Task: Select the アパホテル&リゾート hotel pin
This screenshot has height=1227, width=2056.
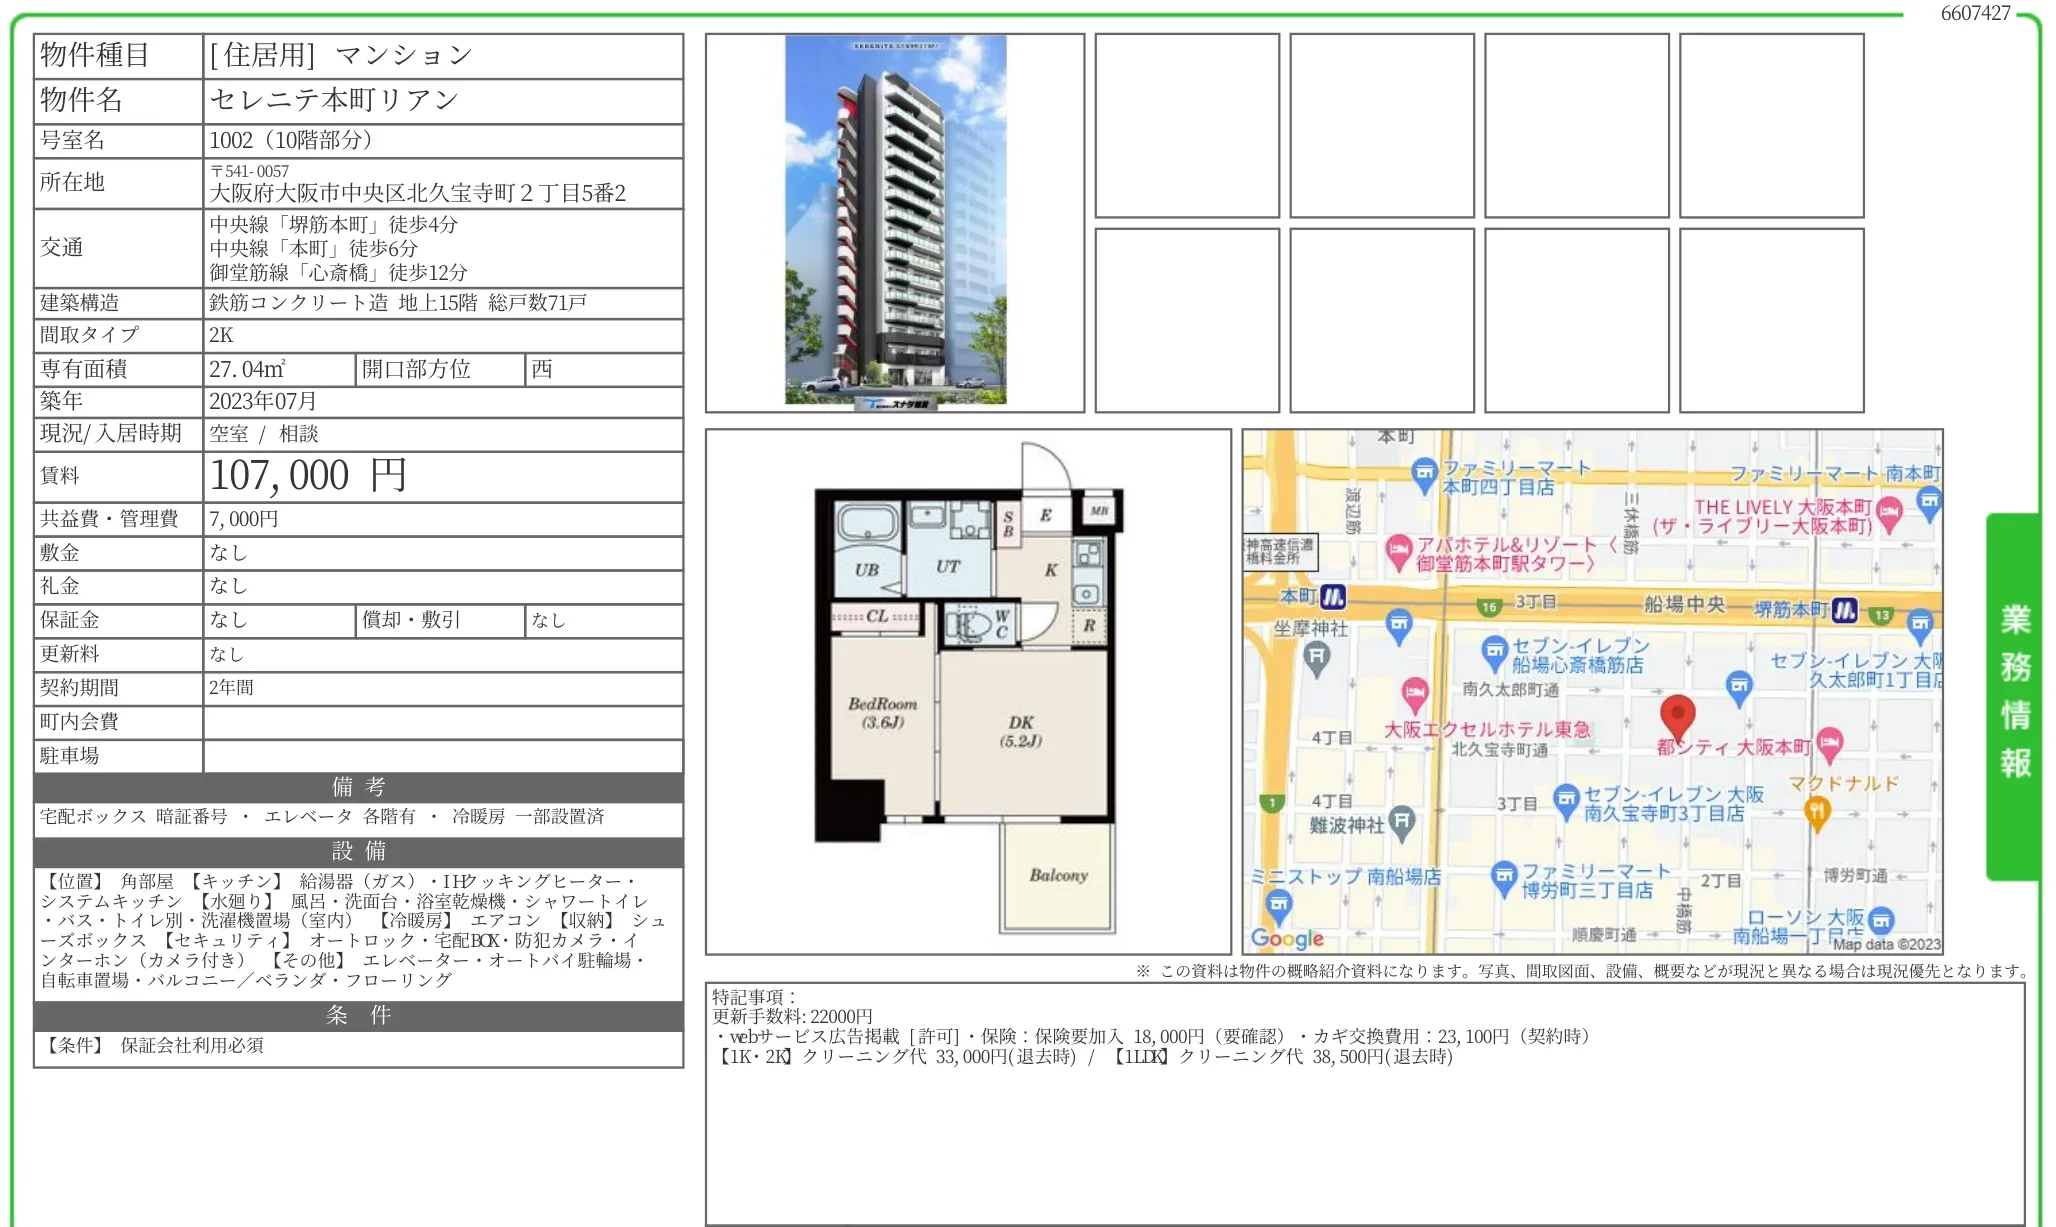Action: click(x=1400, y=549)
